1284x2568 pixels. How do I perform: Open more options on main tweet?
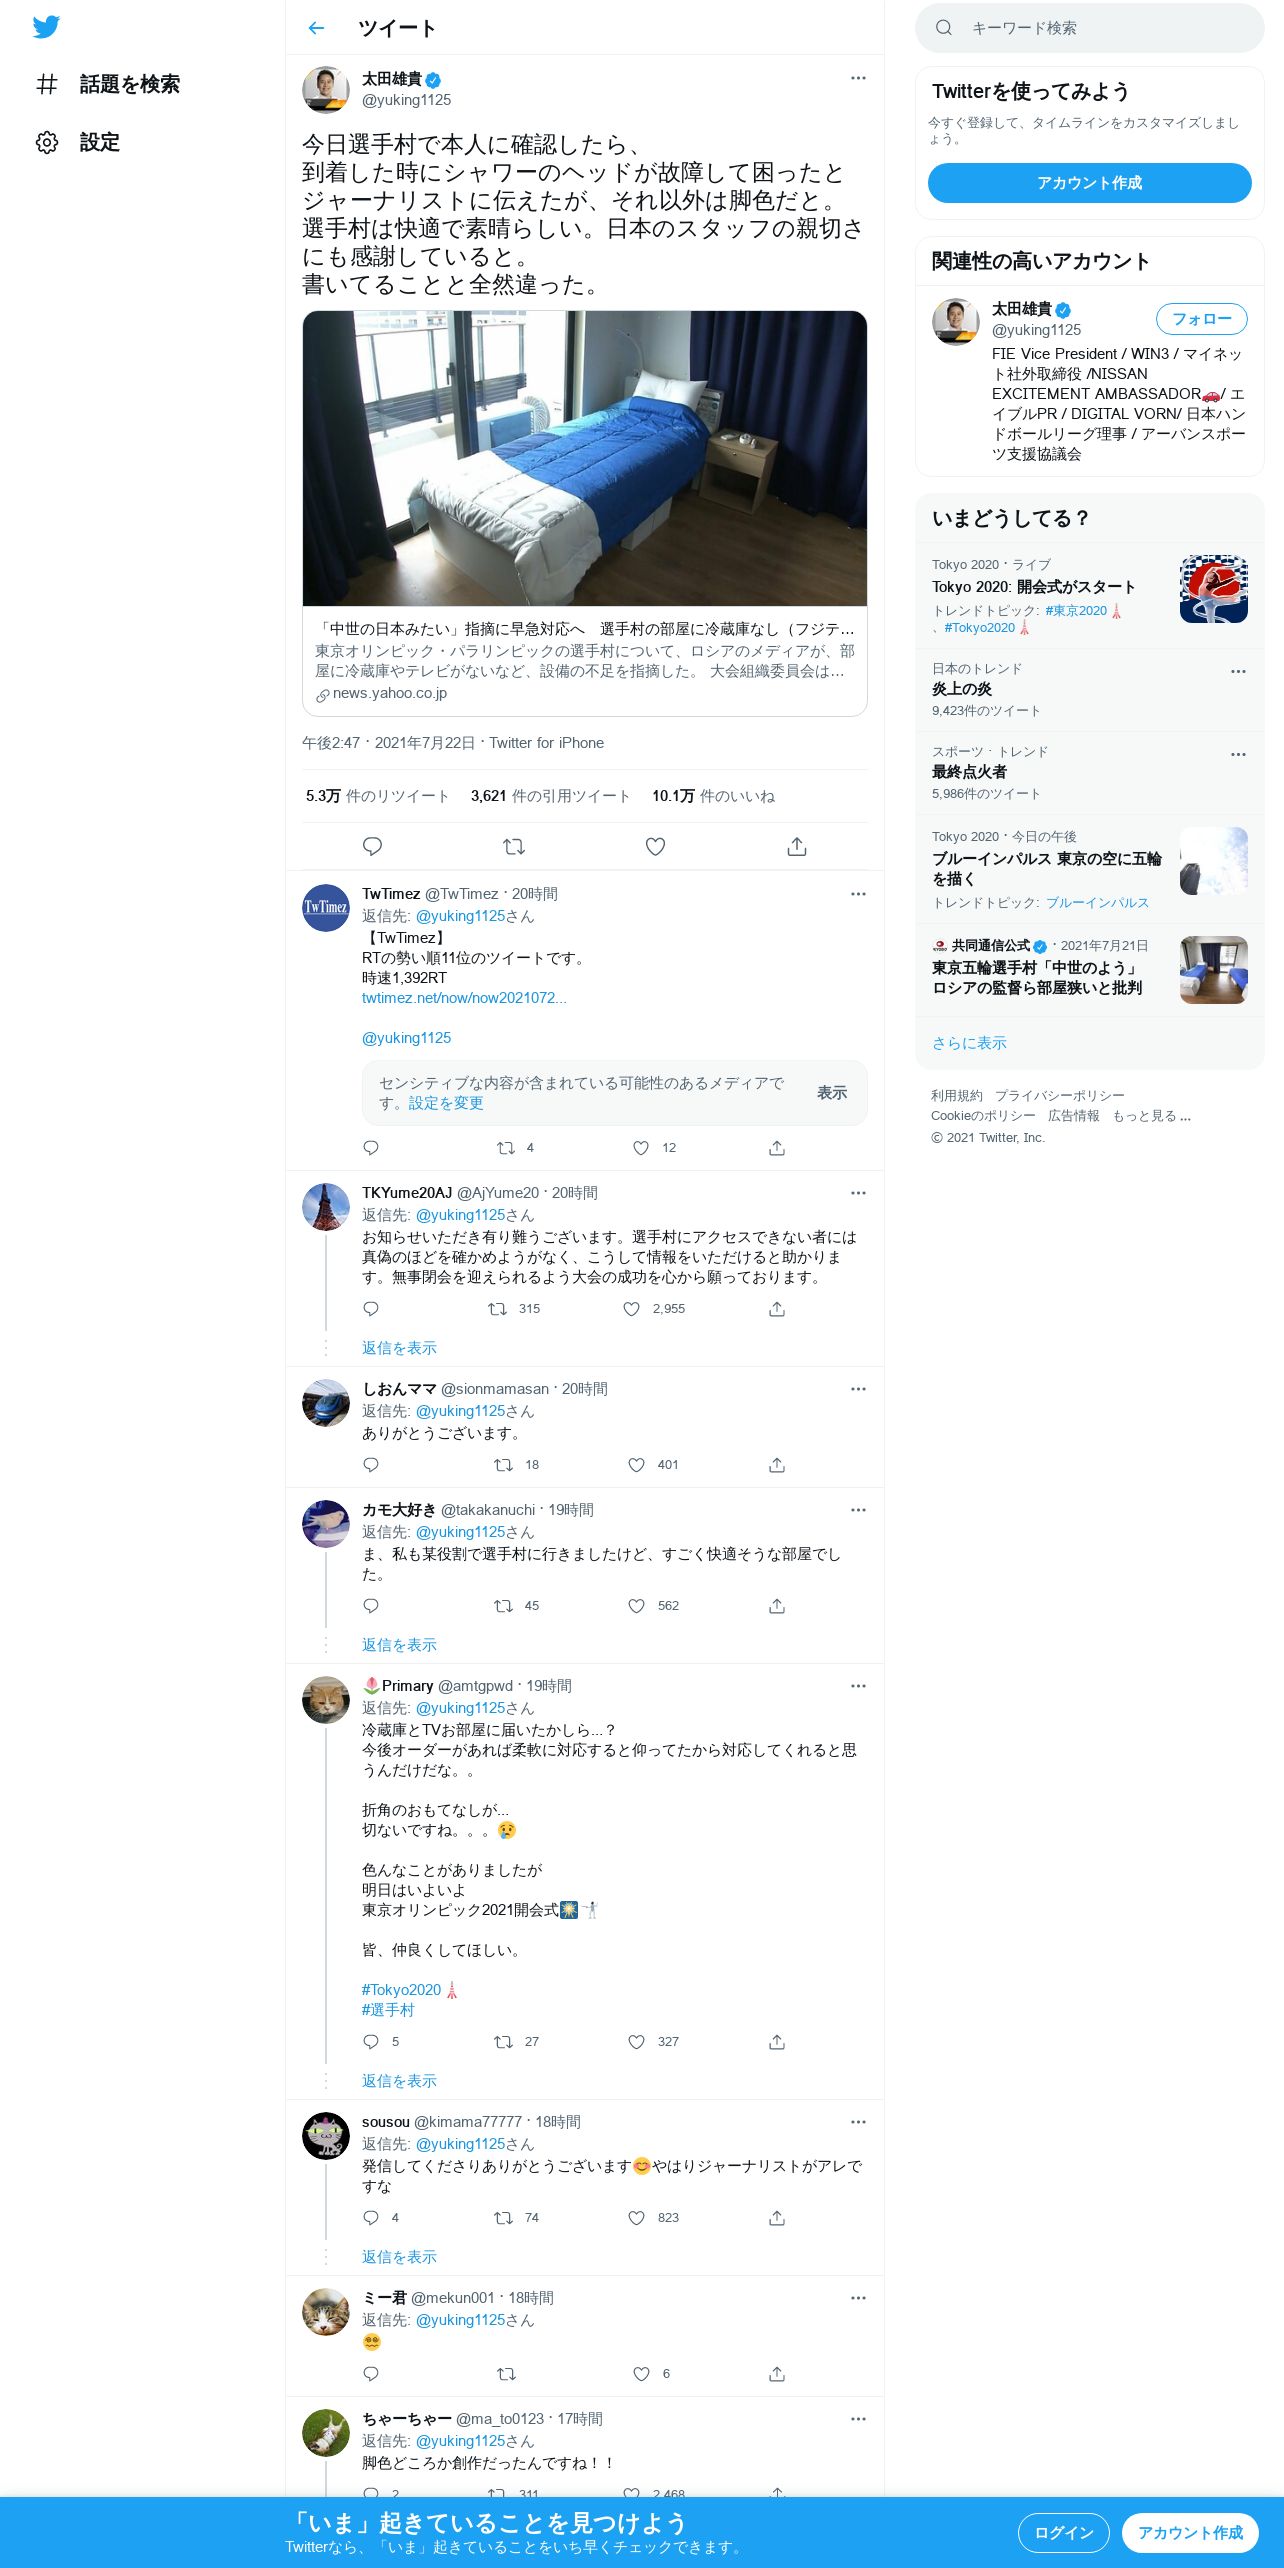click(858, 78)
